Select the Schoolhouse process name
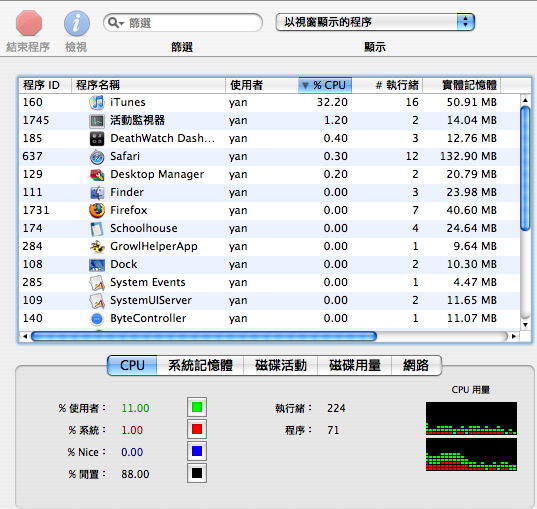Image resolution: width=537 pixels, height=509 pixels. (143, 228)
